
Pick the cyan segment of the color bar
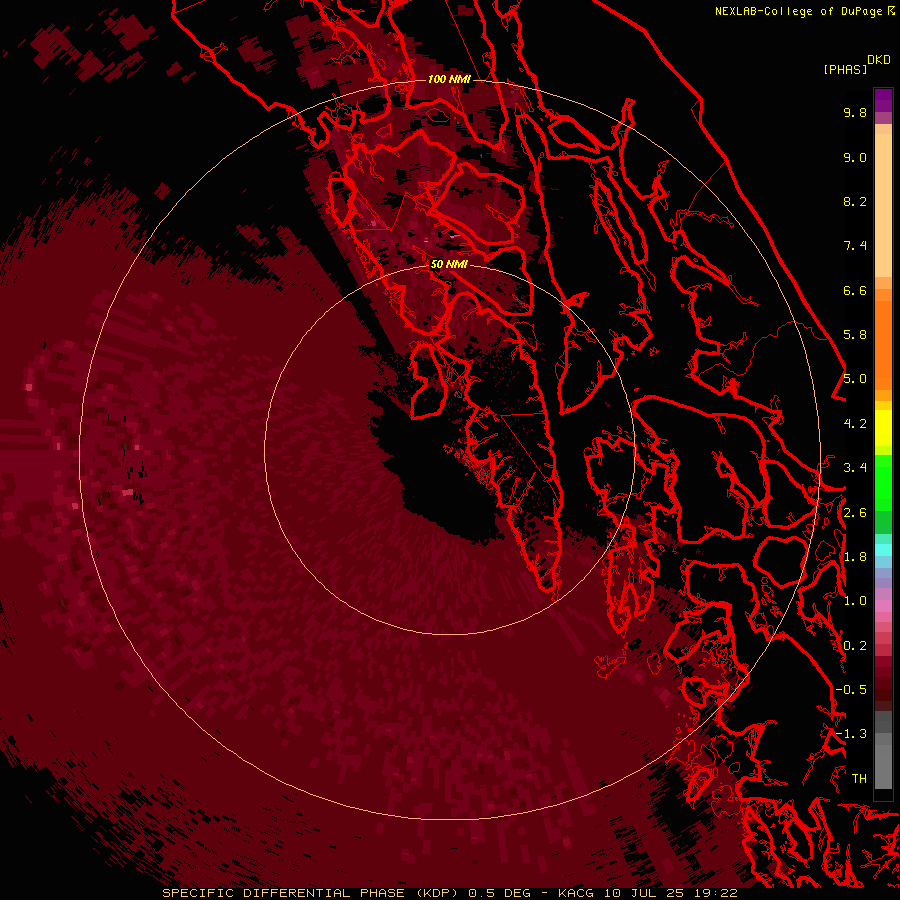(883, 549)
